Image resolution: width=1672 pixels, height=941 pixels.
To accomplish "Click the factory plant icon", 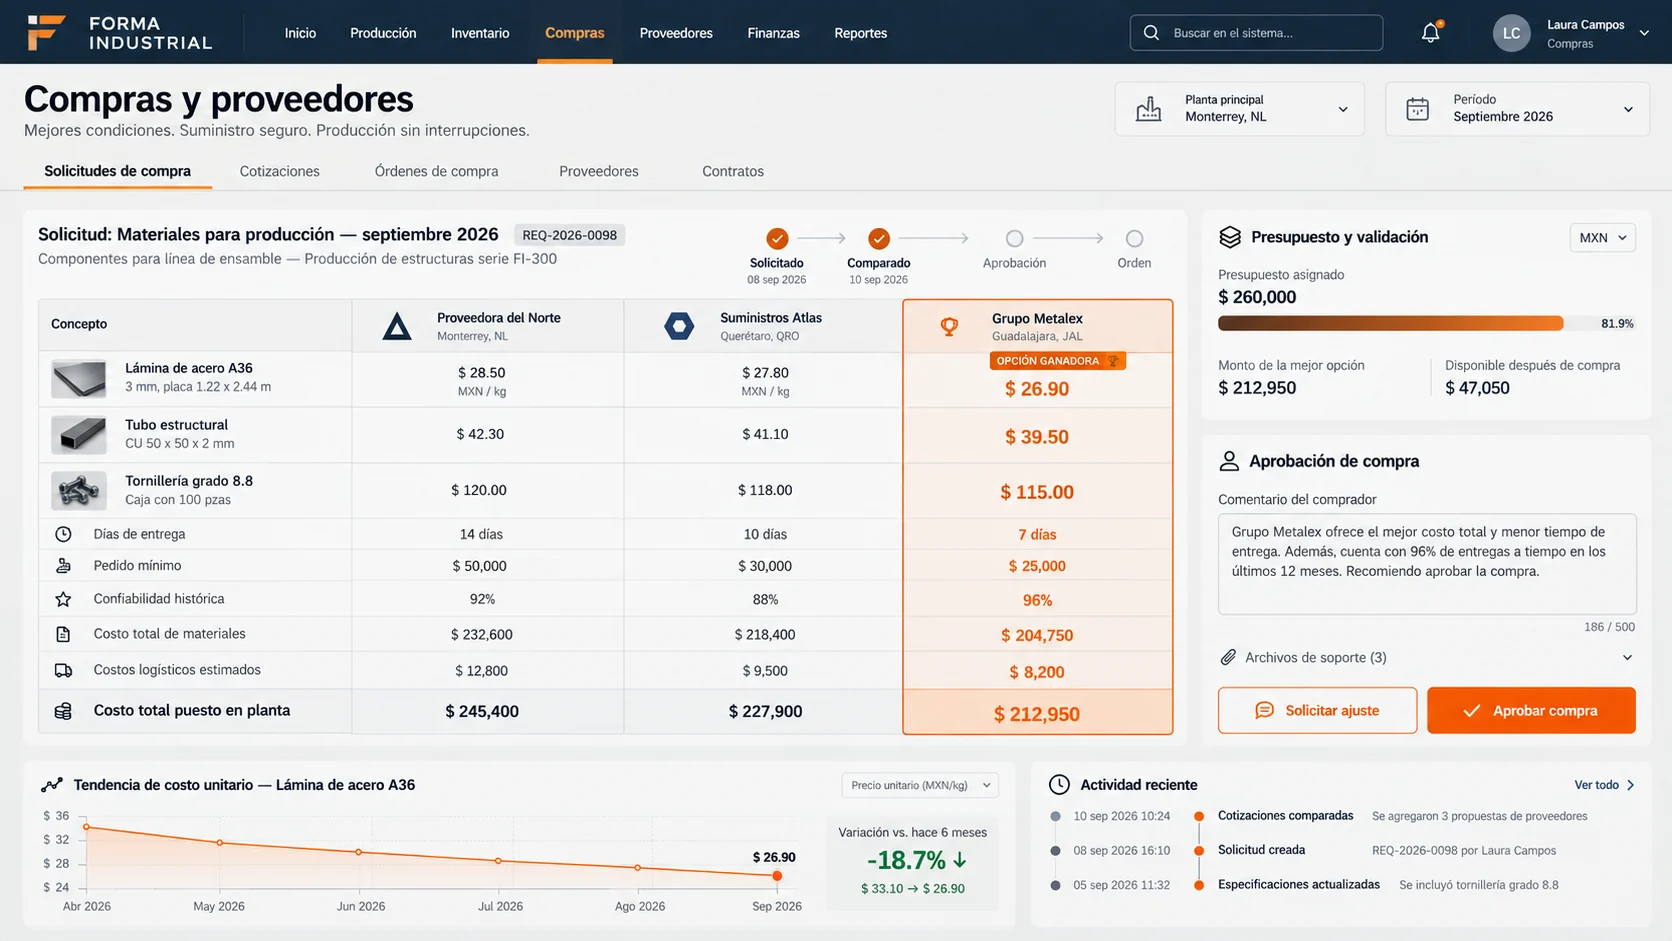I will coord(1149,109).
